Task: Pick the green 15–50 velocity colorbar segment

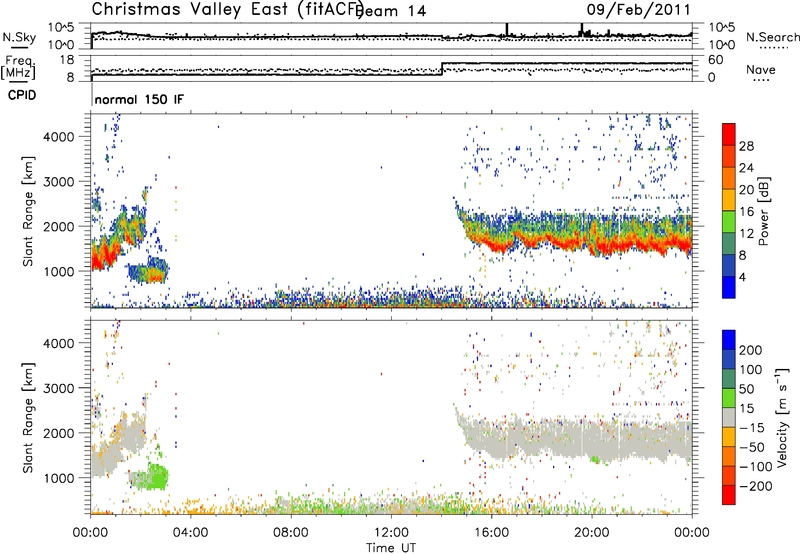Action: [729, 398]
